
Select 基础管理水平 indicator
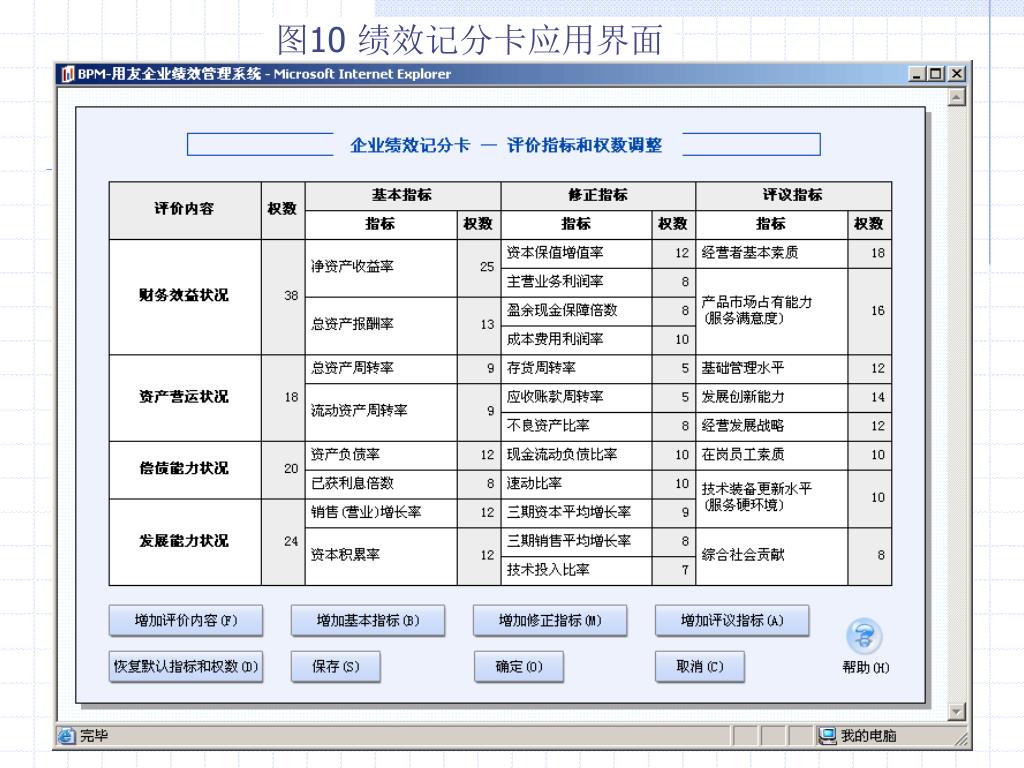tap(771, 368)
